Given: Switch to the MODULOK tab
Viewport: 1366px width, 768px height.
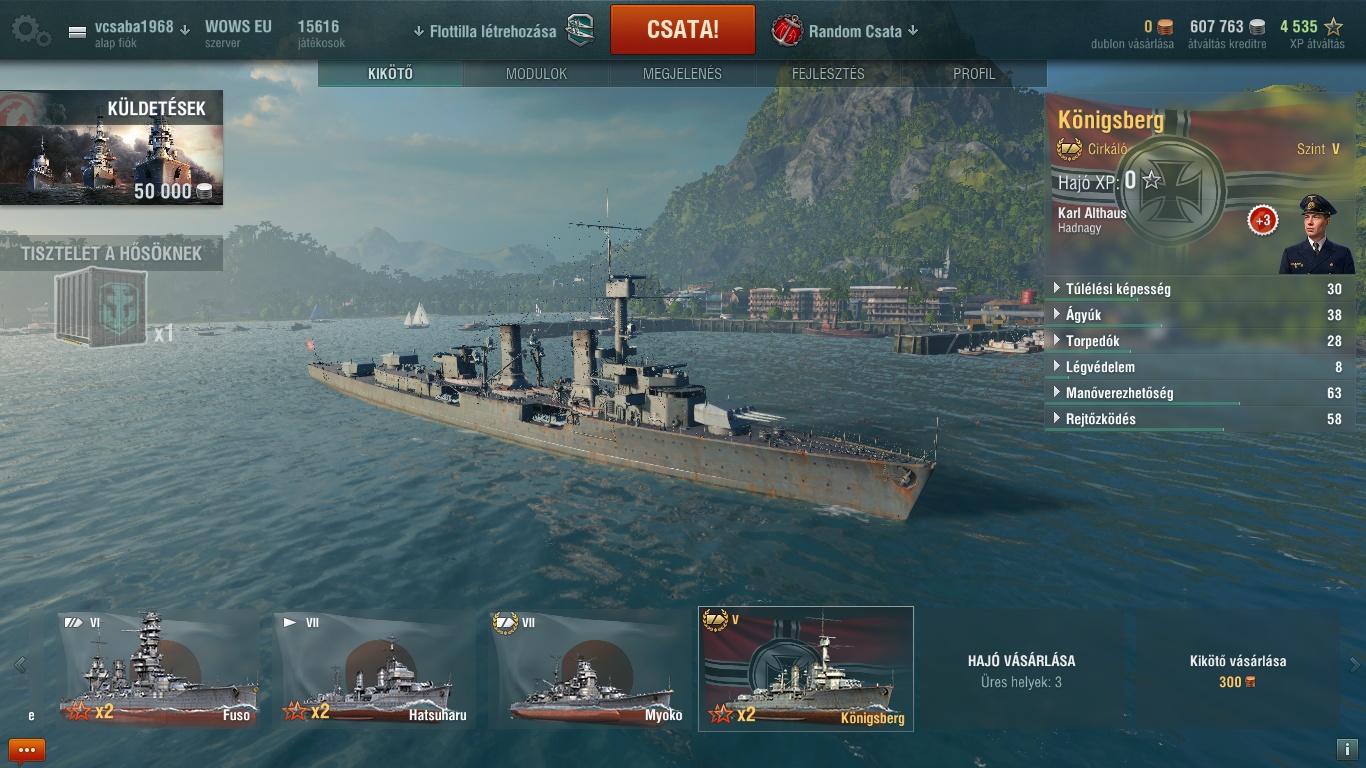Looking at the screenshot, I should point(536,74).
